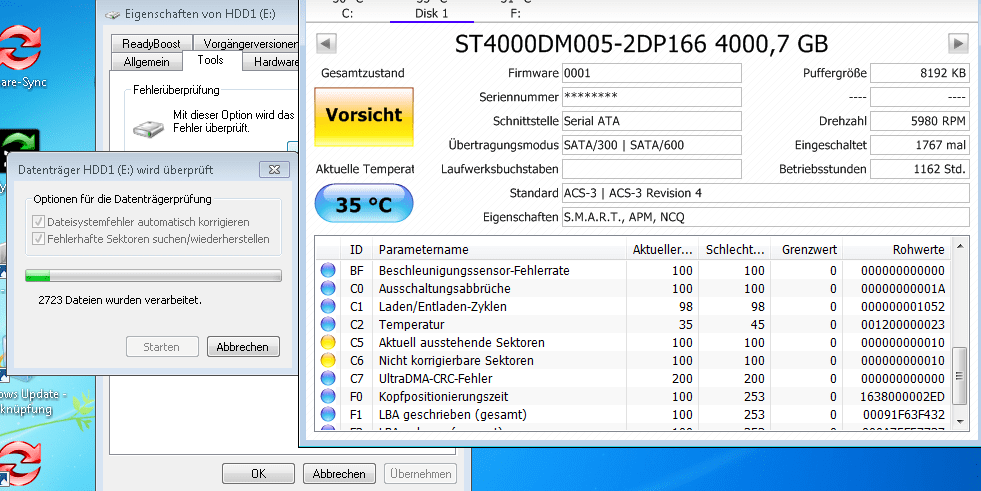Screen dimensions: 981x491
Task: Click status orb for LBA geschrieben row
Action: tap(328, 415)
